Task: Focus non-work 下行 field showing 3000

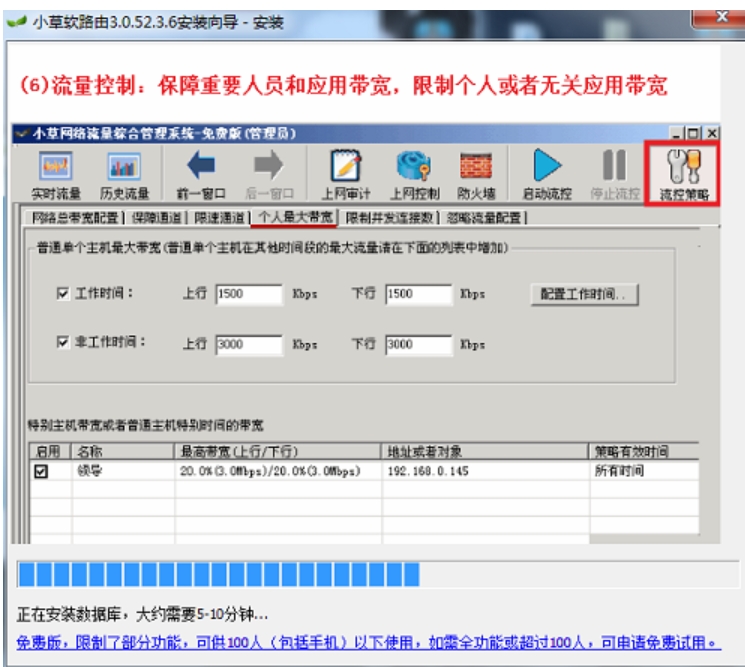Action: 419,344
